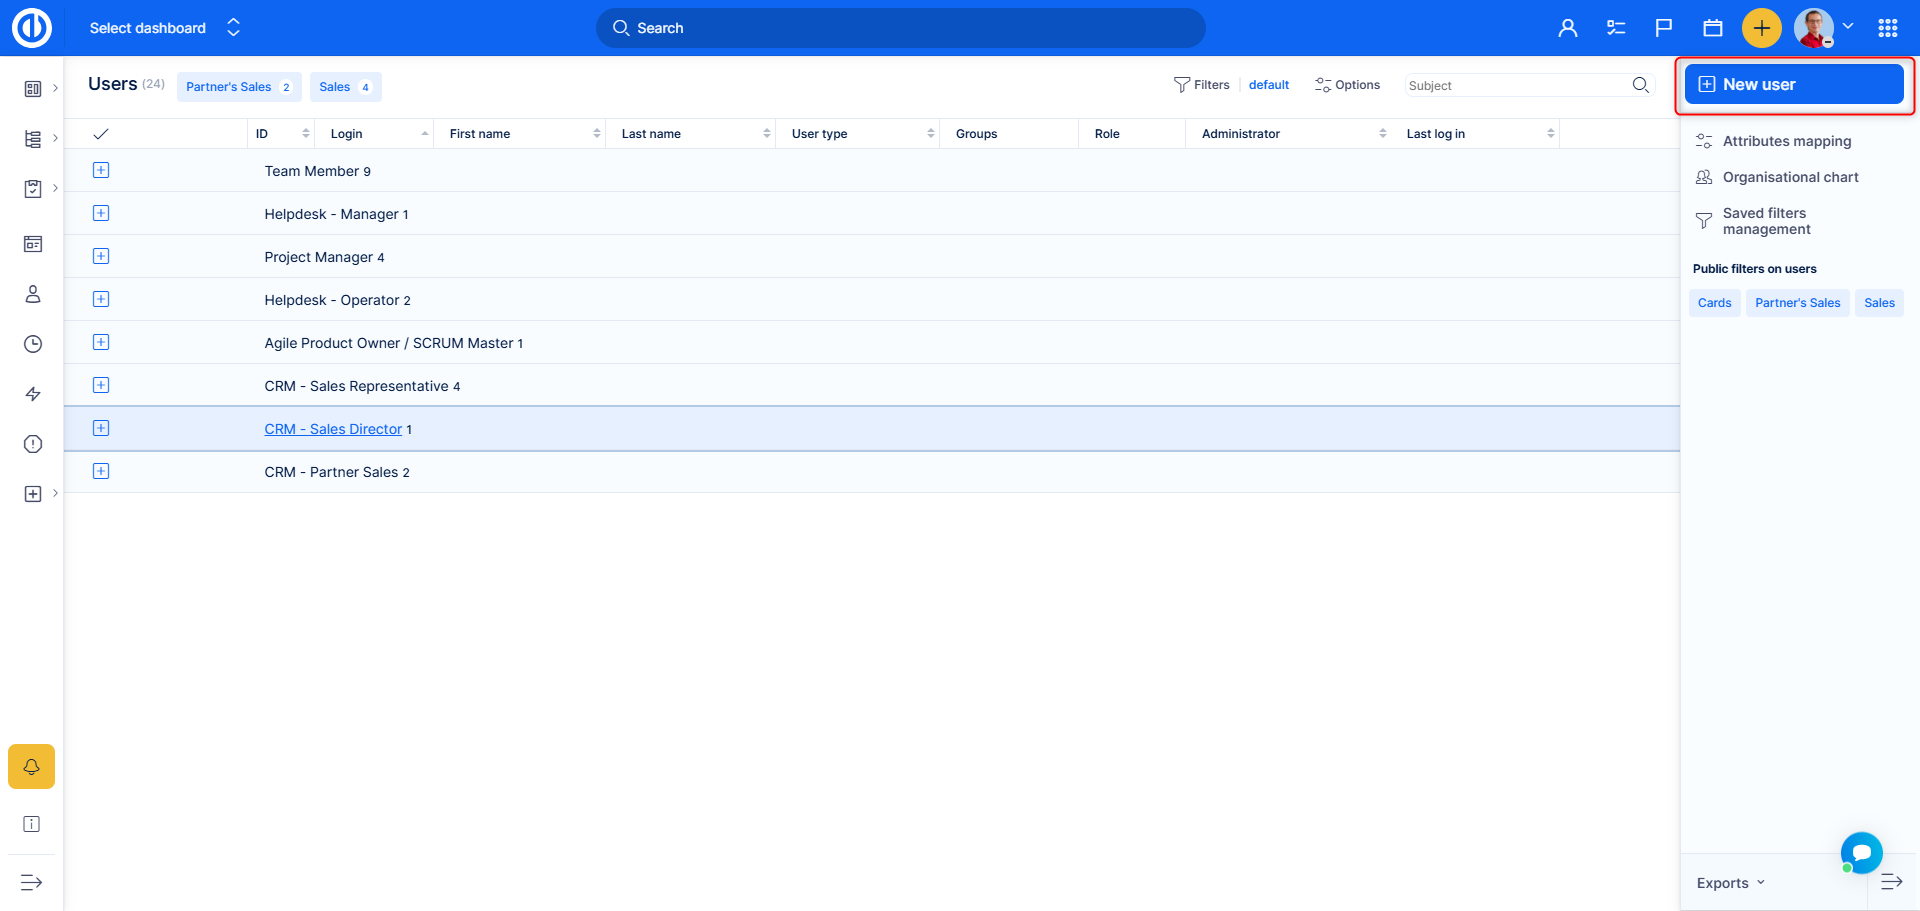Select the Partner's Sales filter tab

[x=238, y=87]
